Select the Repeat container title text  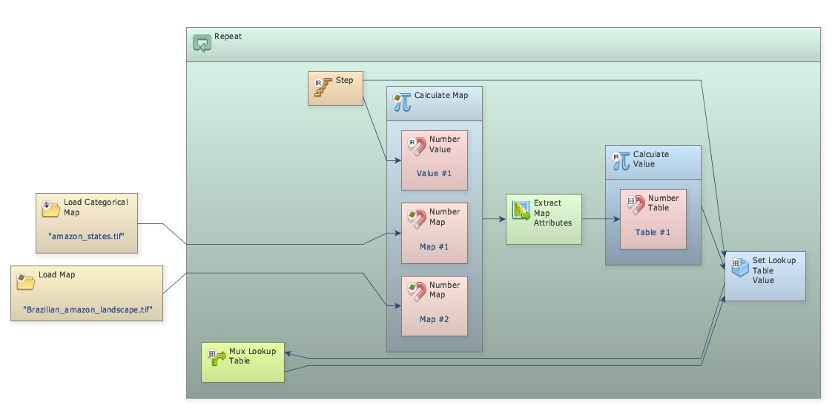pyautogui.click(x=228, y=36)
